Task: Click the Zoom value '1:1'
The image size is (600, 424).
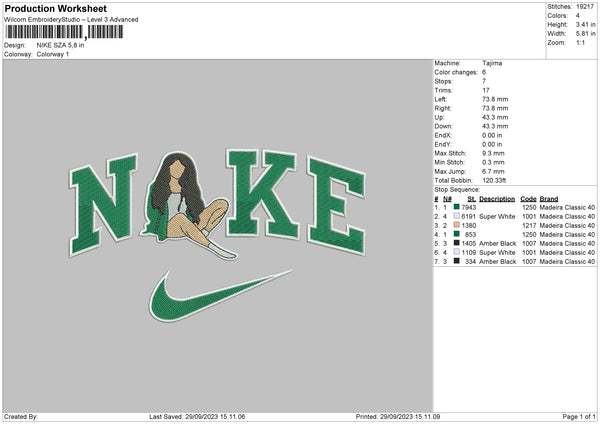Action: click(x=580, y=42)
